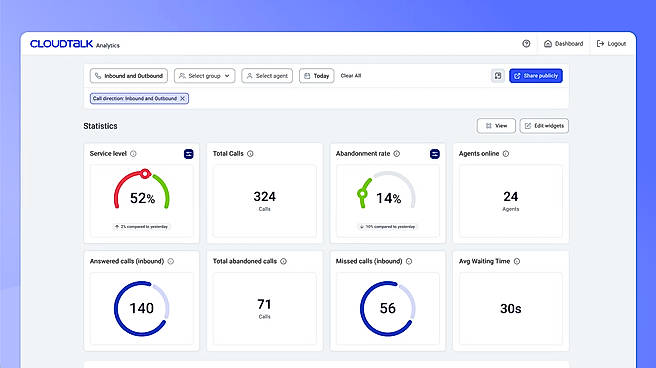Viewport: 656px width, 368px height.
Task: Show info for Total abandoned calls
Action: 283,261
